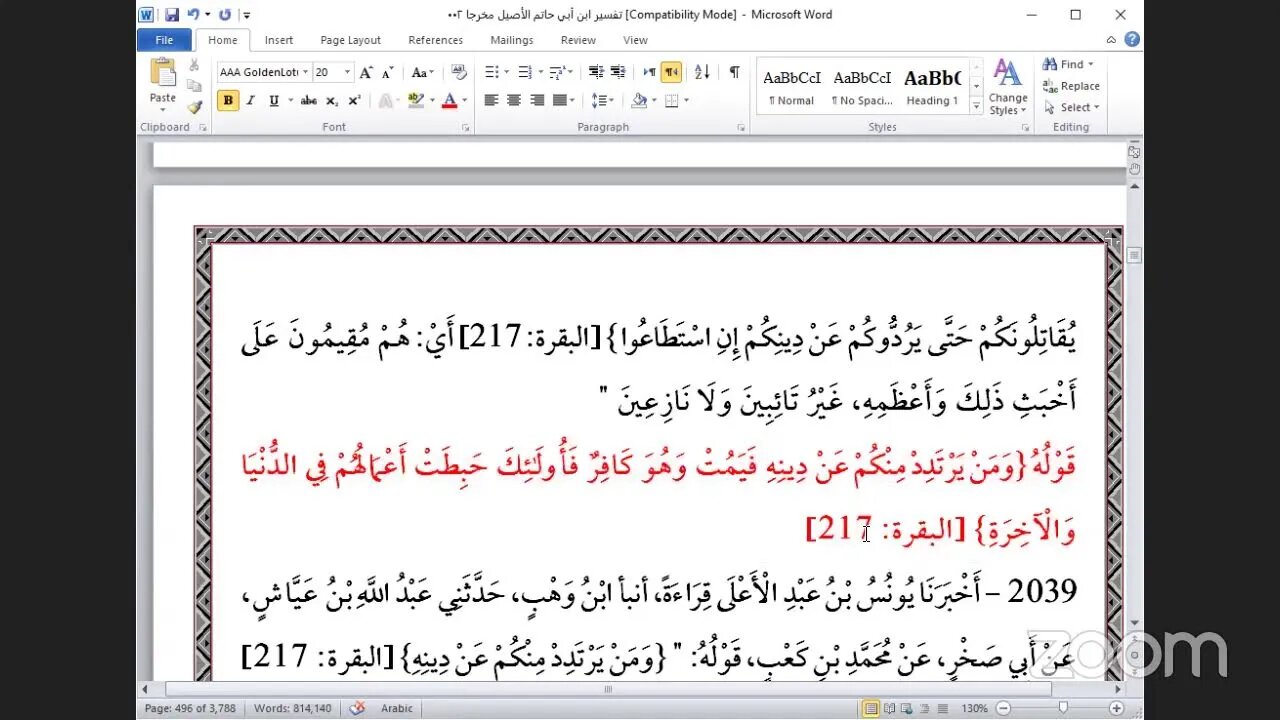Expand the Find dropdown arrow
This screenshot has height=720, width=1280.
click(x=1089, y=64)
